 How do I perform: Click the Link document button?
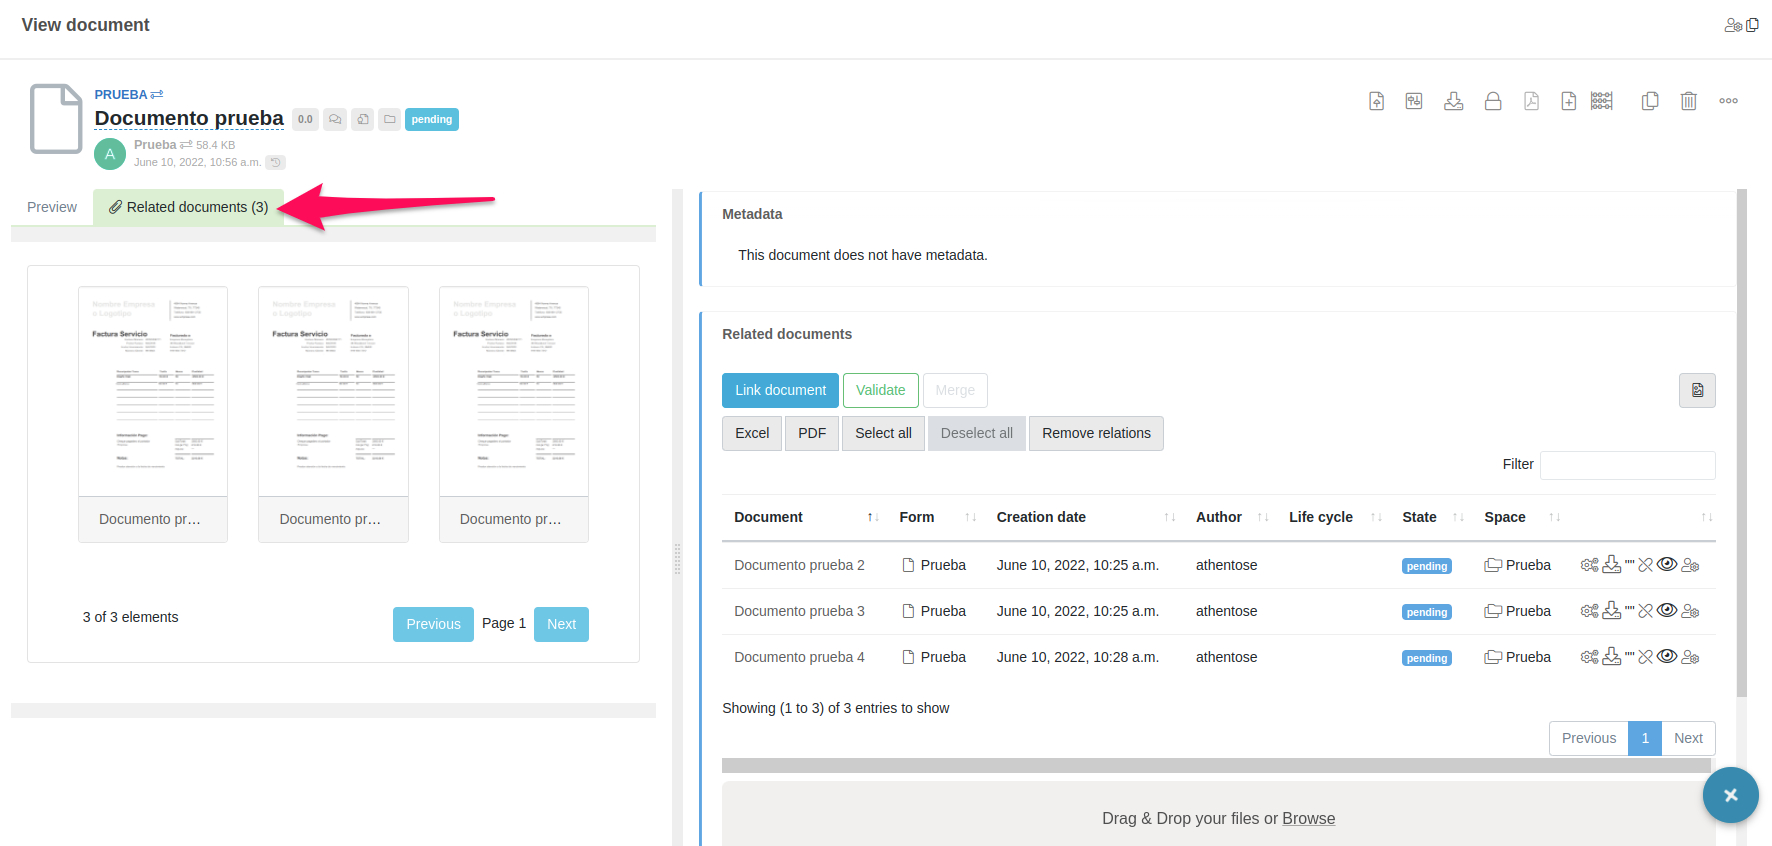pos(780,390)
